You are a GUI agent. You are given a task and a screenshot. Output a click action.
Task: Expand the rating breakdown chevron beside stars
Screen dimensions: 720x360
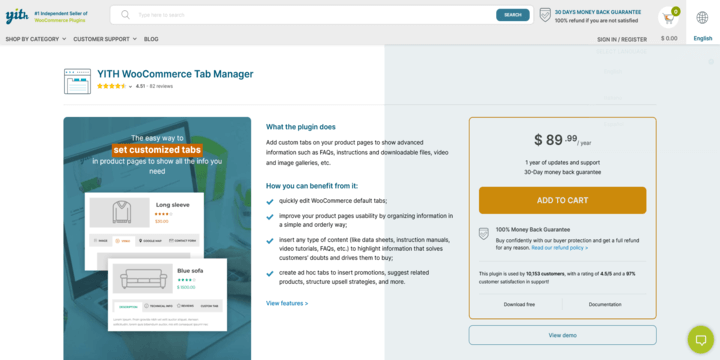tap(130, 86)
